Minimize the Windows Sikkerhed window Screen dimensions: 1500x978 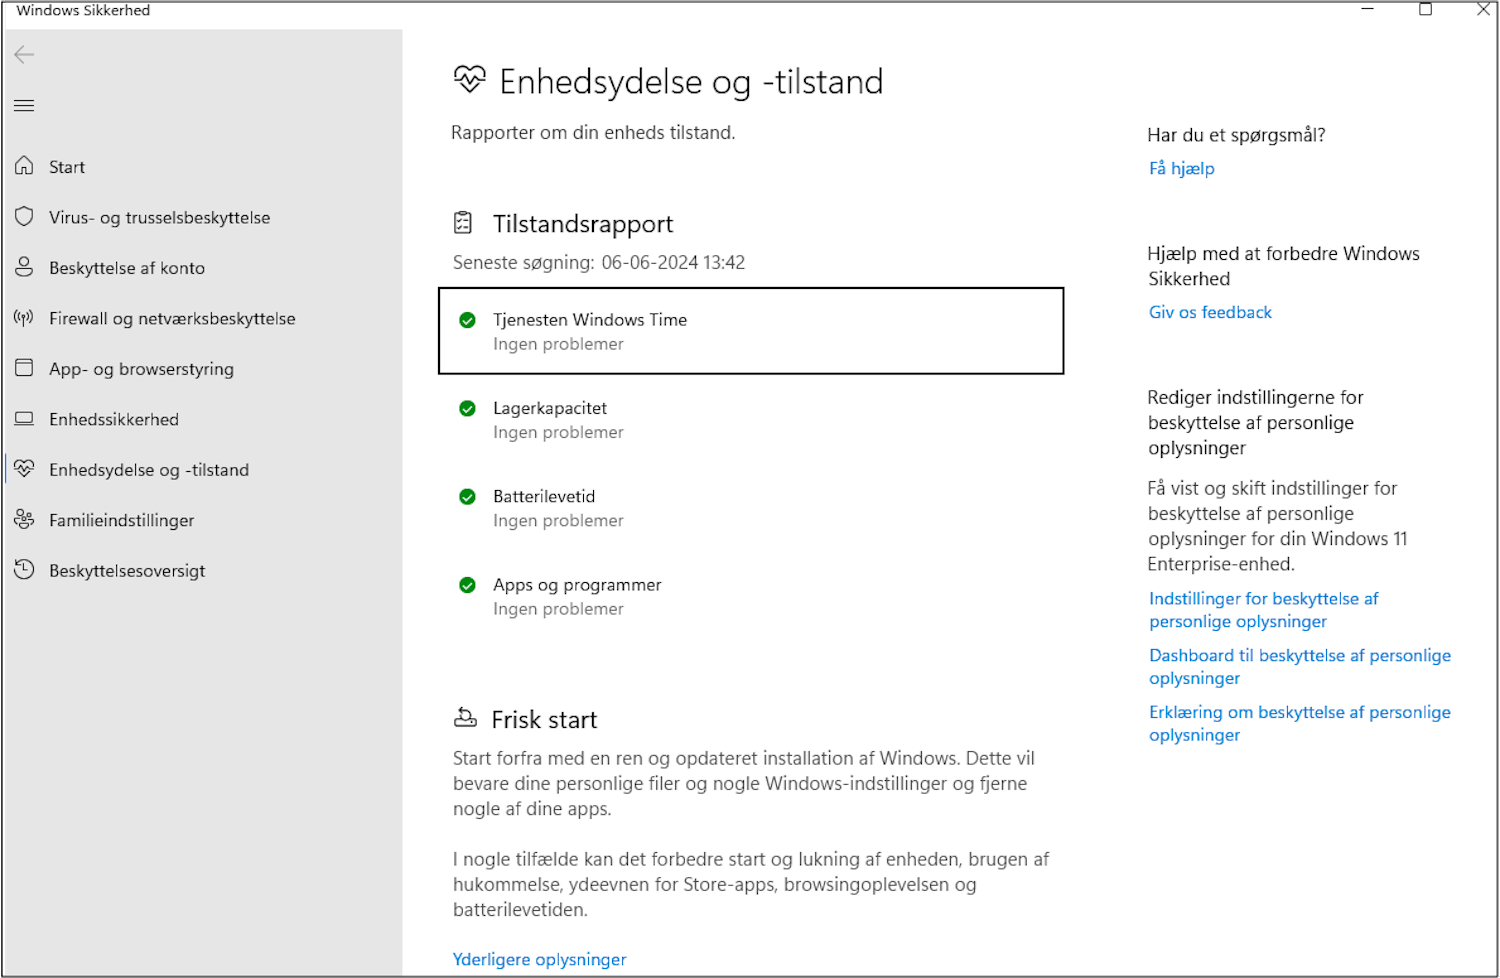1368,10
